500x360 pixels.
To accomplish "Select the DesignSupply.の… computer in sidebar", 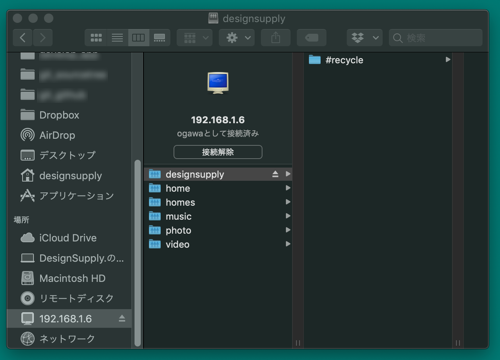I will [69, 258].
